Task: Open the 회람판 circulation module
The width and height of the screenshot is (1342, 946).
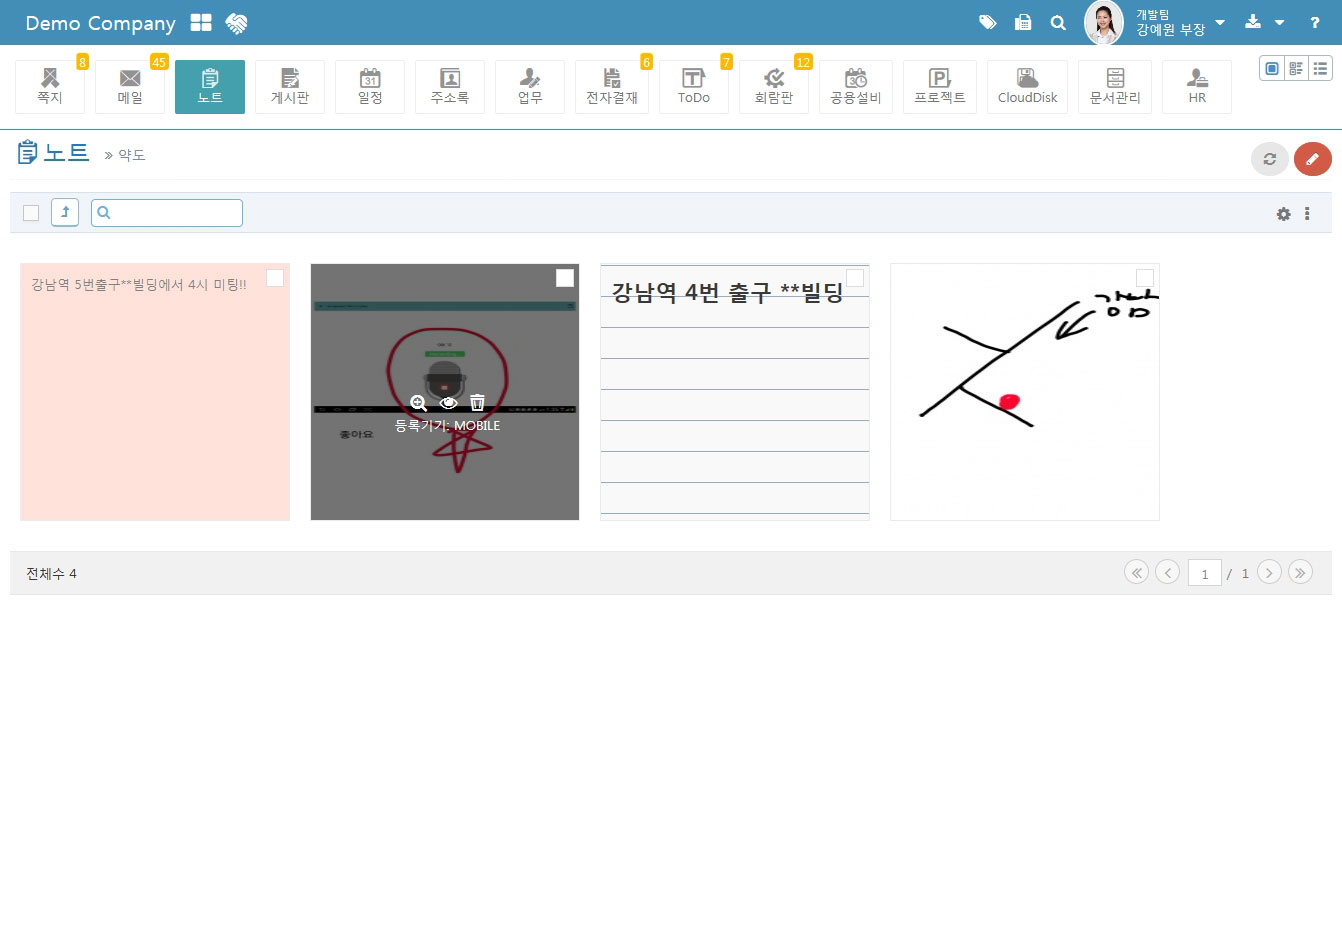Action: (x=774, y=87)
